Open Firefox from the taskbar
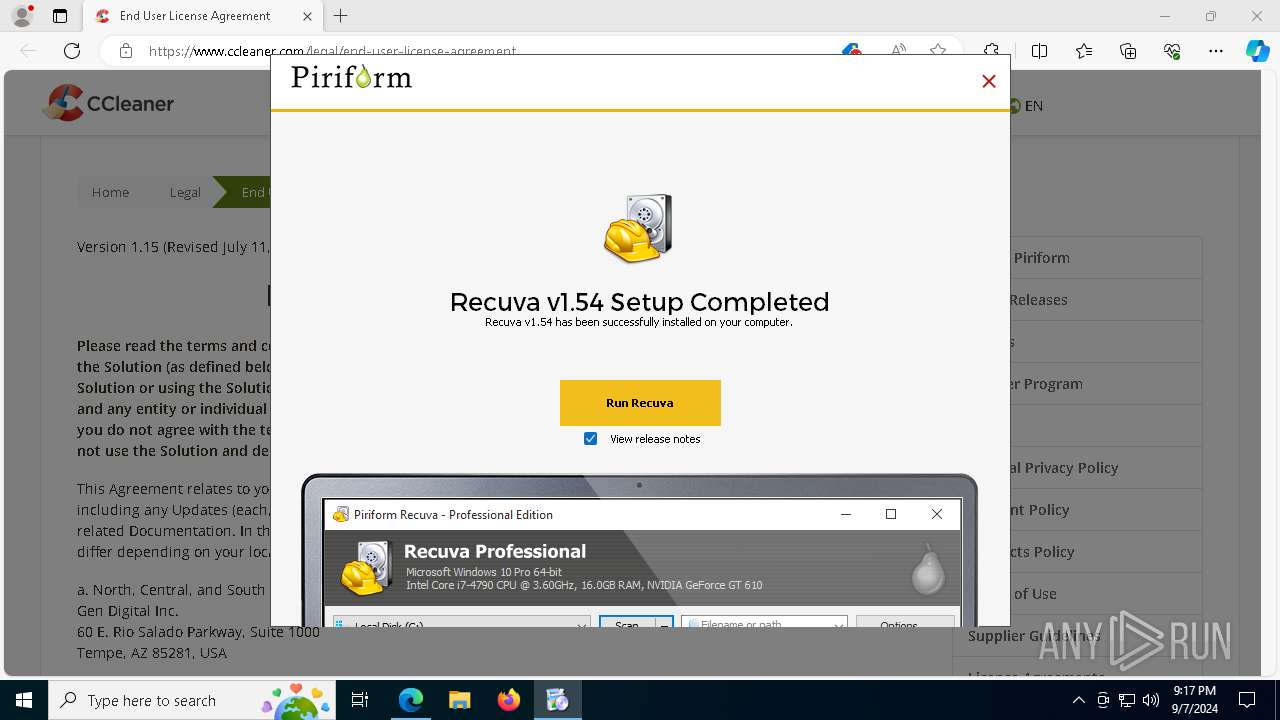The width and height of the screenshot is (1280, 720). tap(509, 700)
